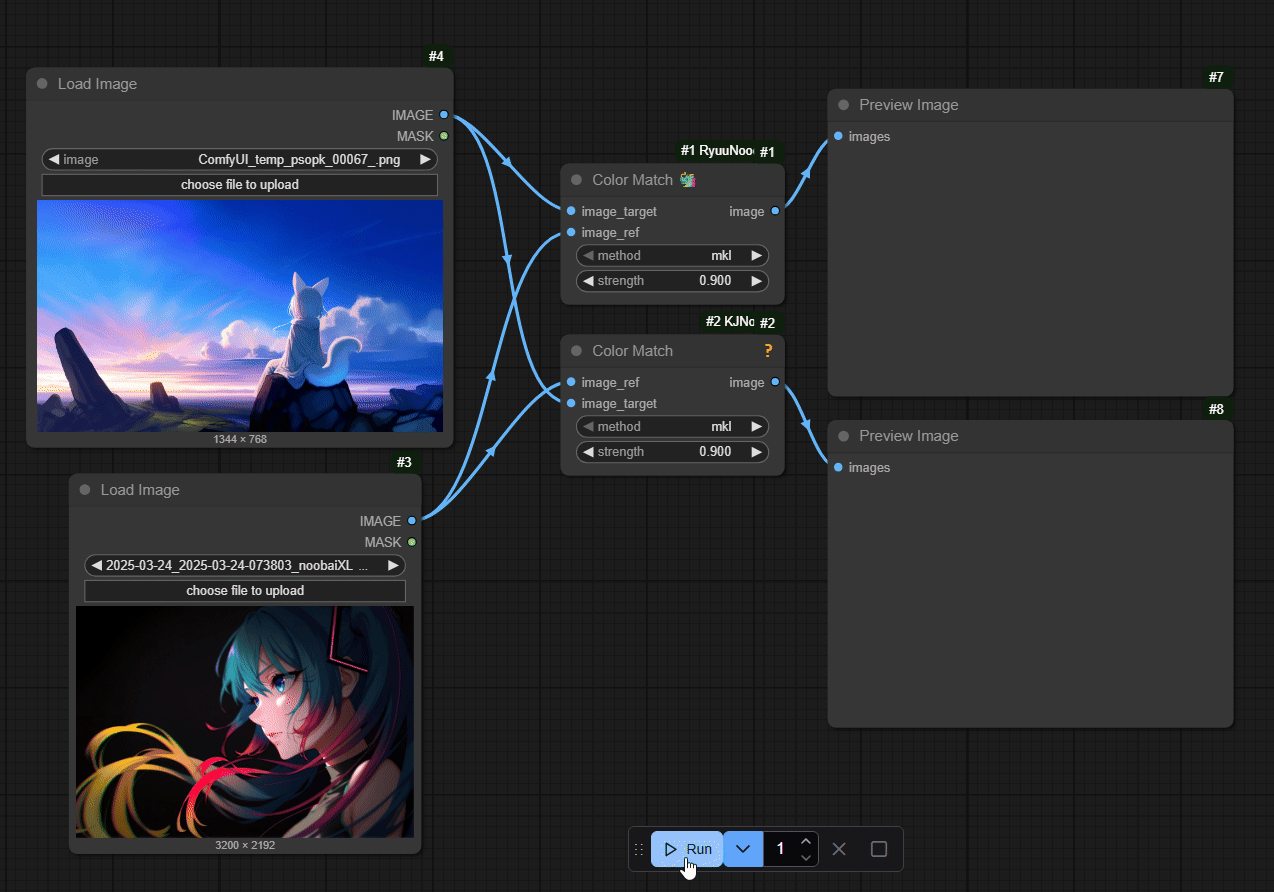Click strength 0.900 slider in node #1
The height and width of the screenshot is (892, 1274).
pyautogui.click(x=672, y=281)
